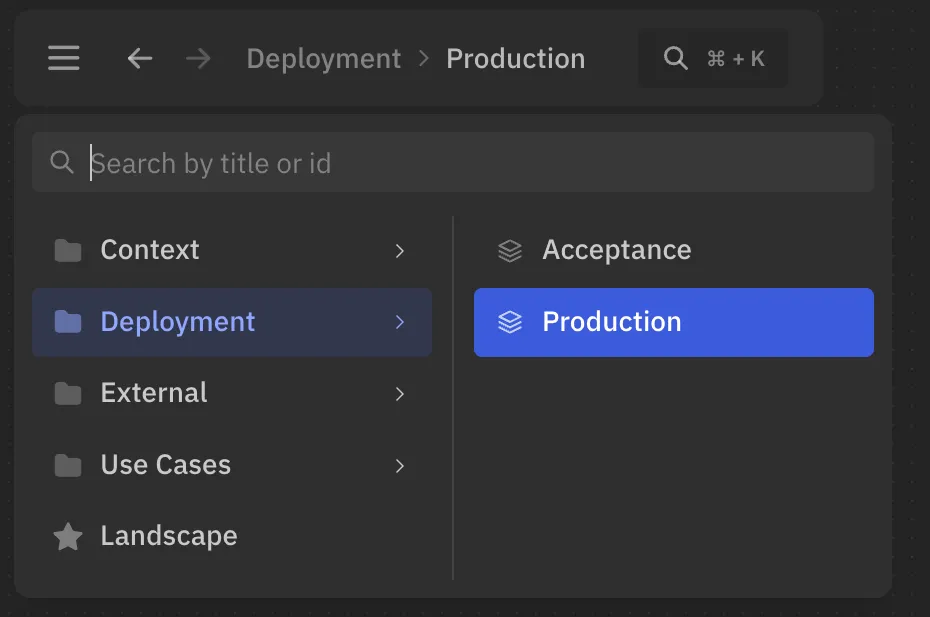This screenshot has width=930, height=617.
Task: Select the Production breadcrumb entry
Action: pos(516,58)
